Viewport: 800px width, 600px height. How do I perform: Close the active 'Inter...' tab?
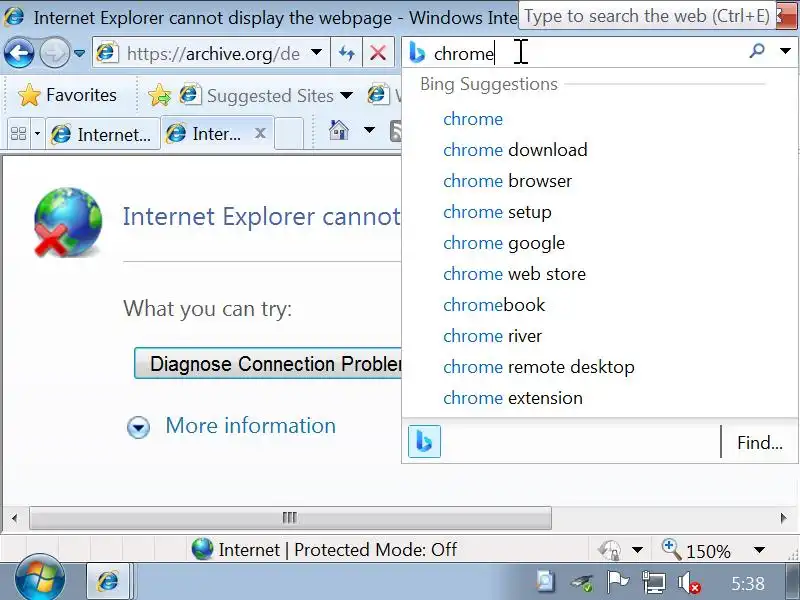tap(260, 134)
